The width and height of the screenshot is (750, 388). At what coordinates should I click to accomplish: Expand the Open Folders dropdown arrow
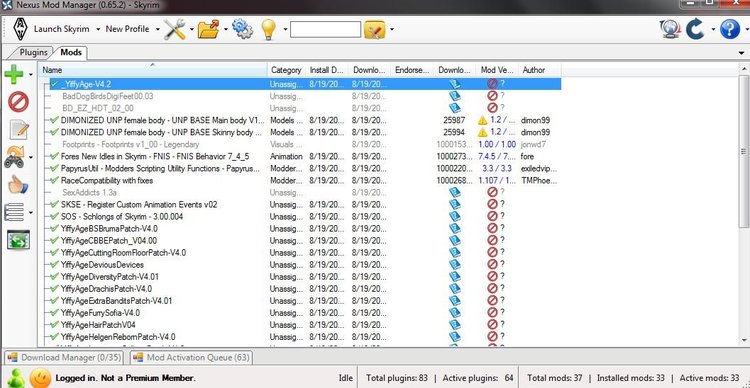[226, 29]
